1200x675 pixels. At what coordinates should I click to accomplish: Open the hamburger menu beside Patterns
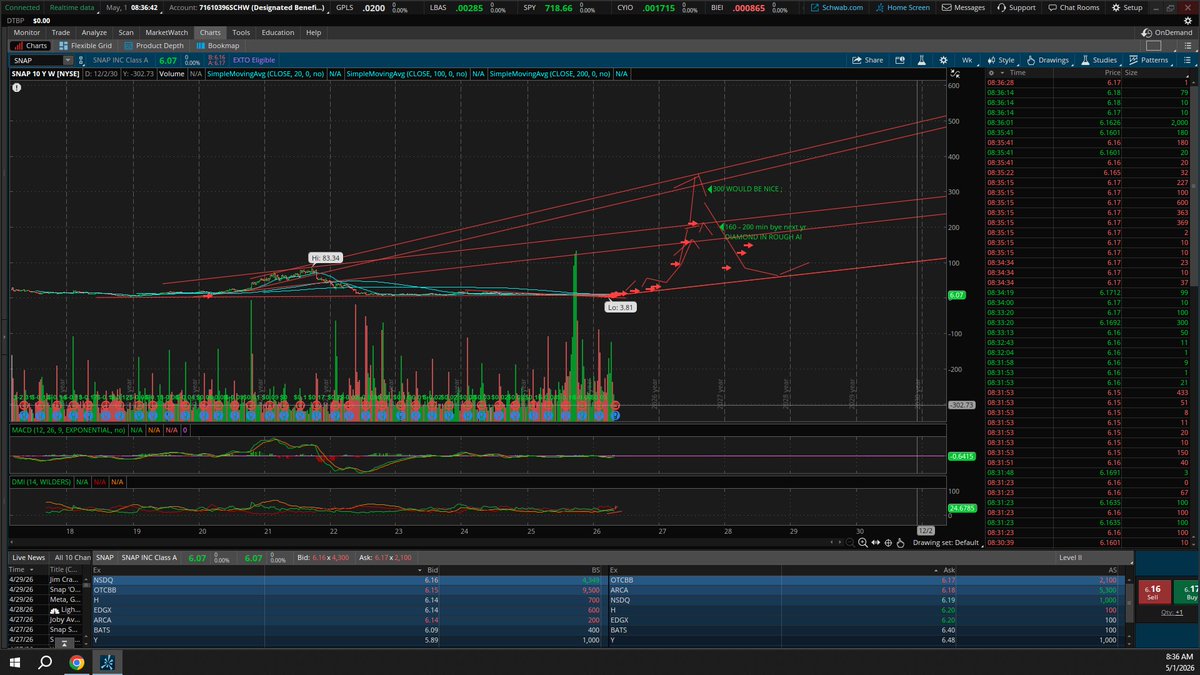(1185, 60)
